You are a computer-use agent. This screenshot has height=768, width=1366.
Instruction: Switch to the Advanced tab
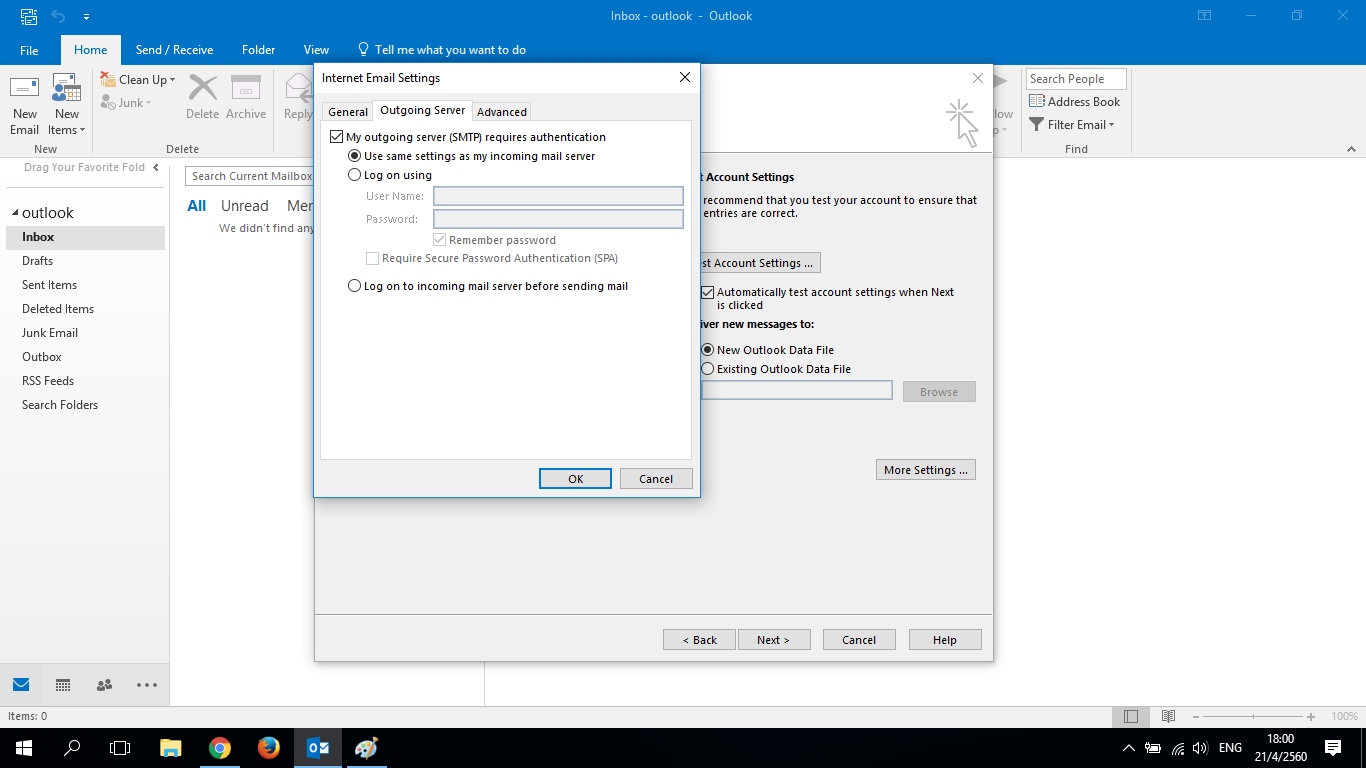502,112
